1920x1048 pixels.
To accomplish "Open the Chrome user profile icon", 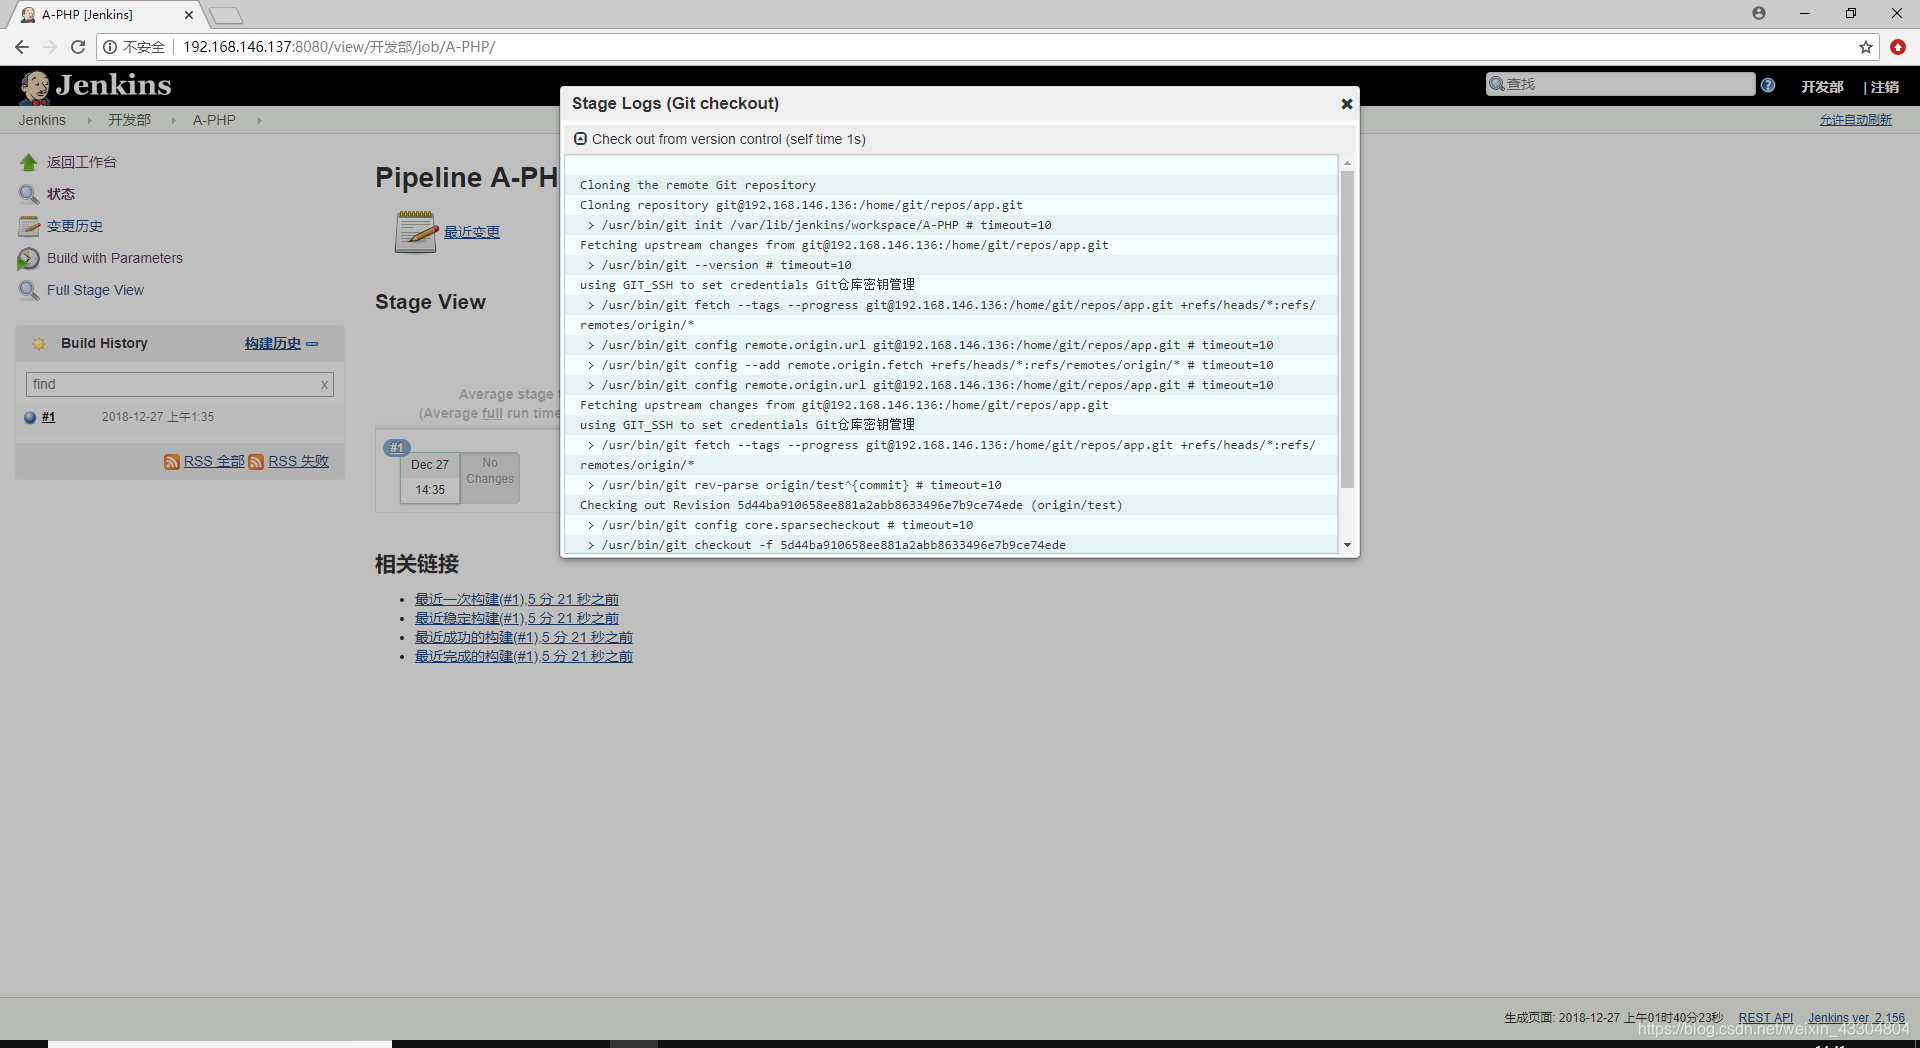I will coord(1759,13).
